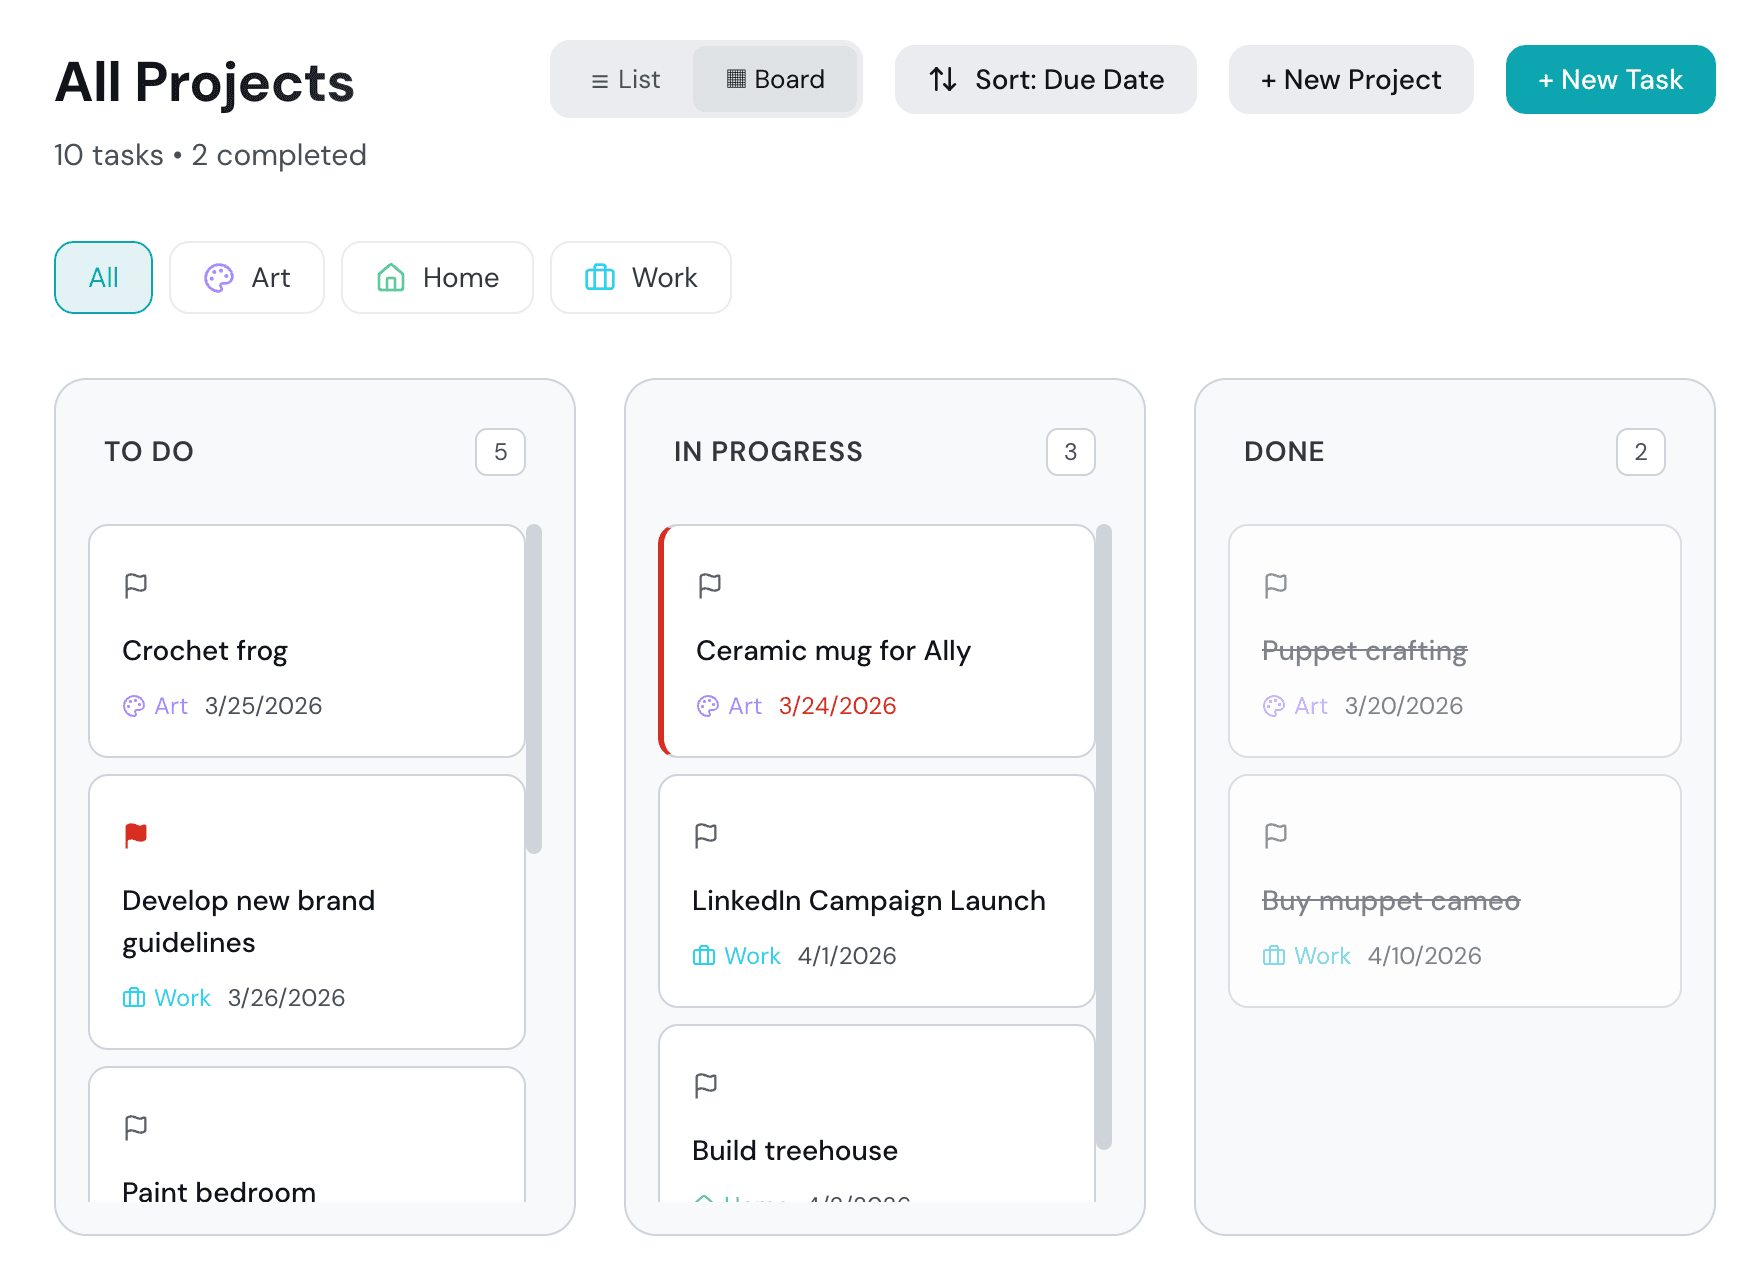The width and height of the screenshot is (1764, 1280).
Task: Click the flag icon on Build treehouse card
Action: (x=706, y=1085)
